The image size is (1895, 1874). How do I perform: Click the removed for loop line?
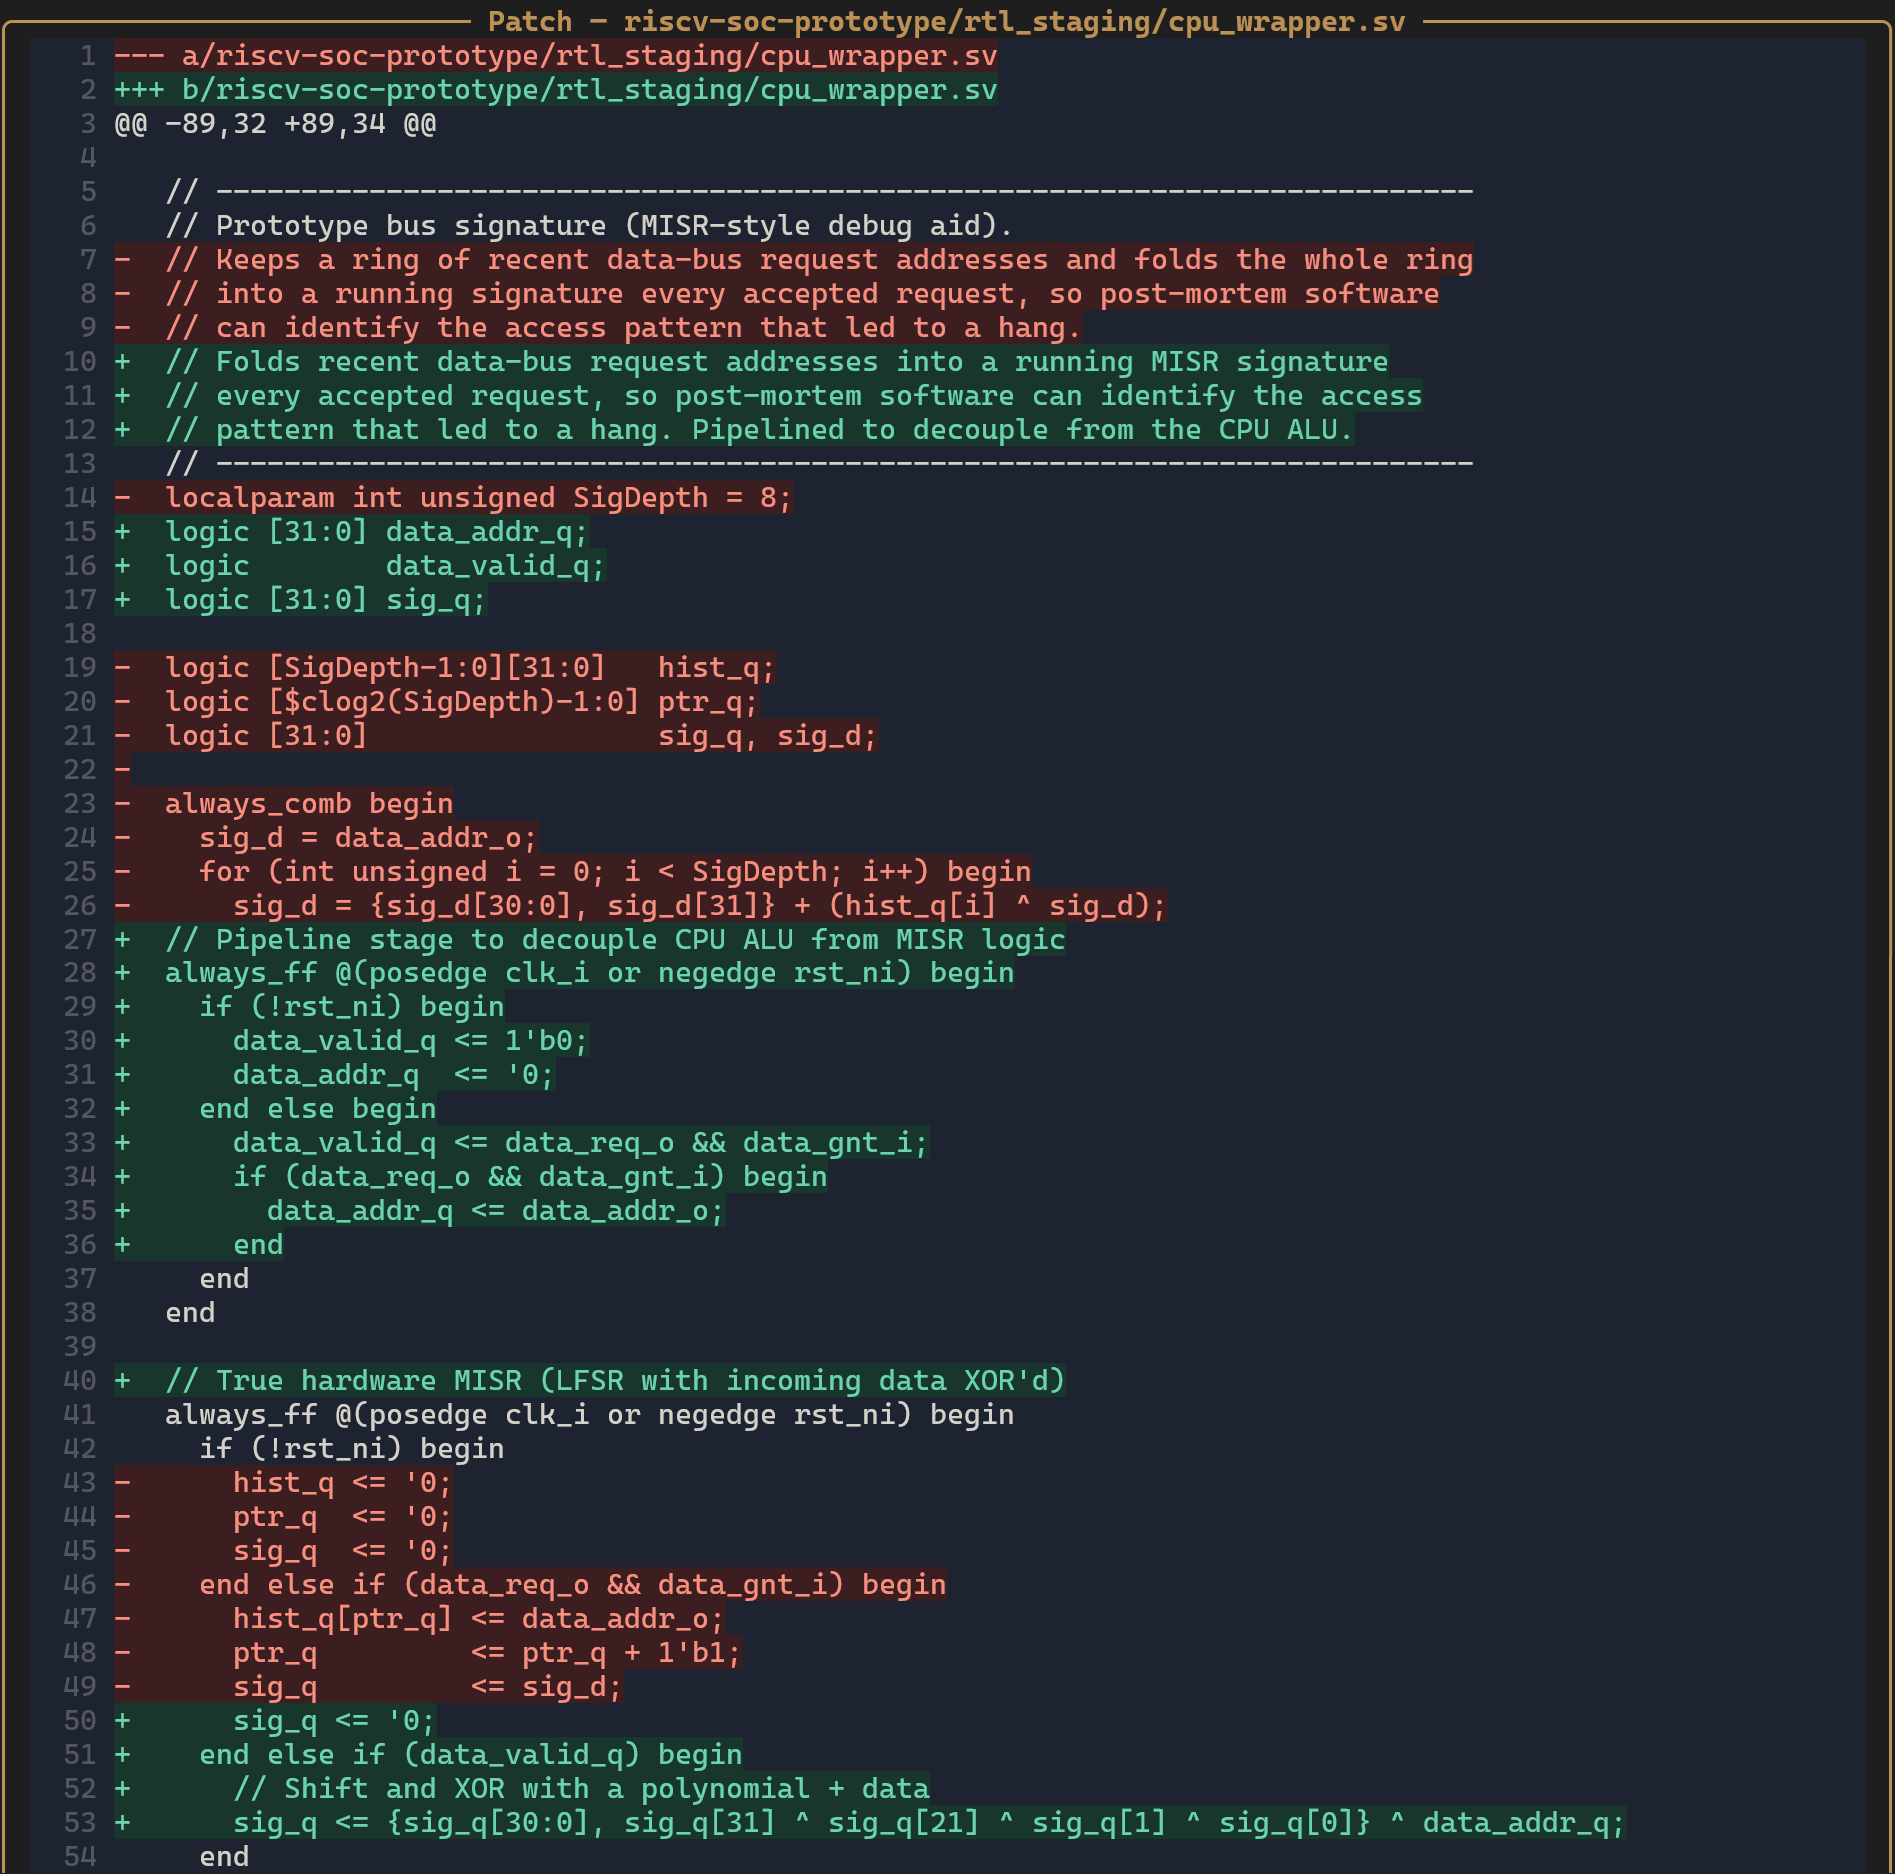click(x=573, y=872)
